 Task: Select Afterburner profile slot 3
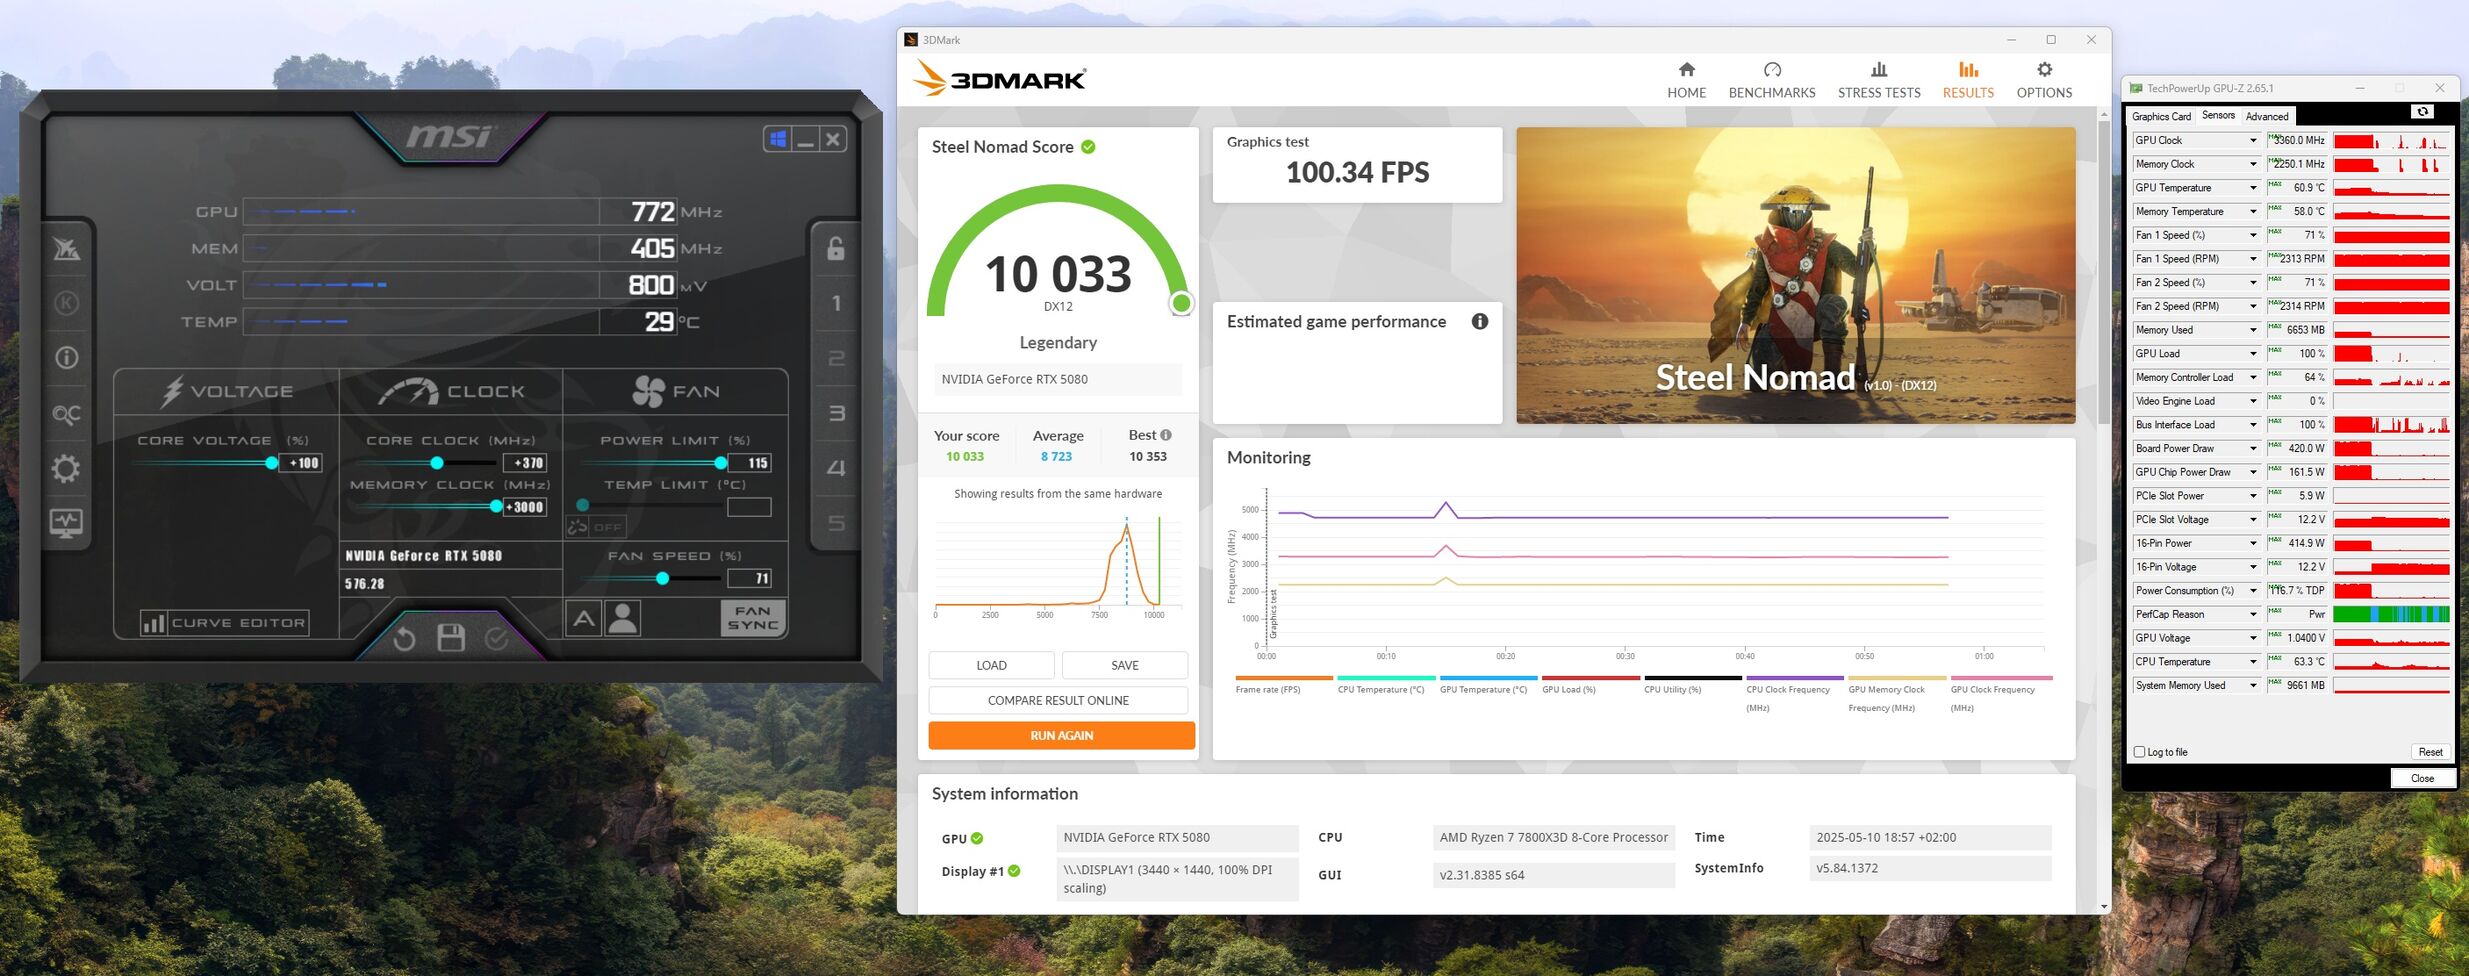[836, 413]
